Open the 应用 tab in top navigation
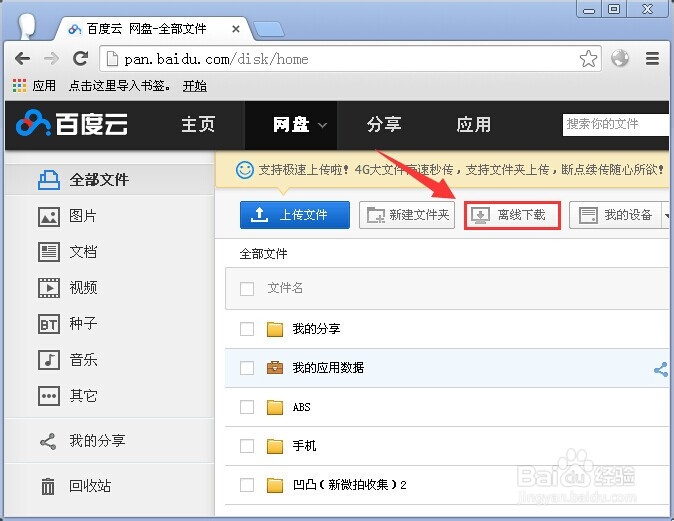 tap(474, 125)
